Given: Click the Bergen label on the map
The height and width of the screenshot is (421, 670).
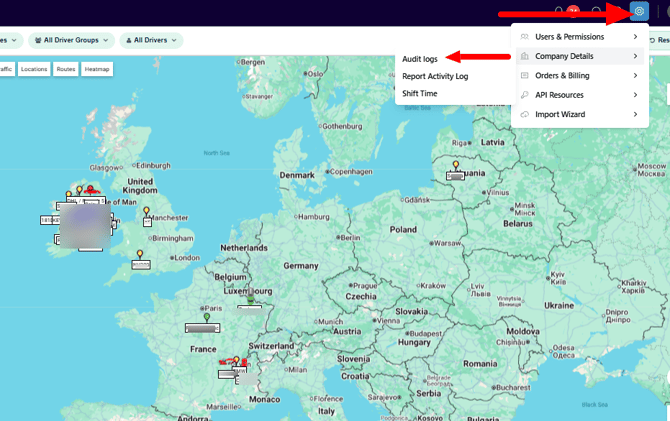Looking at the screenshot, I should point(253,62).
